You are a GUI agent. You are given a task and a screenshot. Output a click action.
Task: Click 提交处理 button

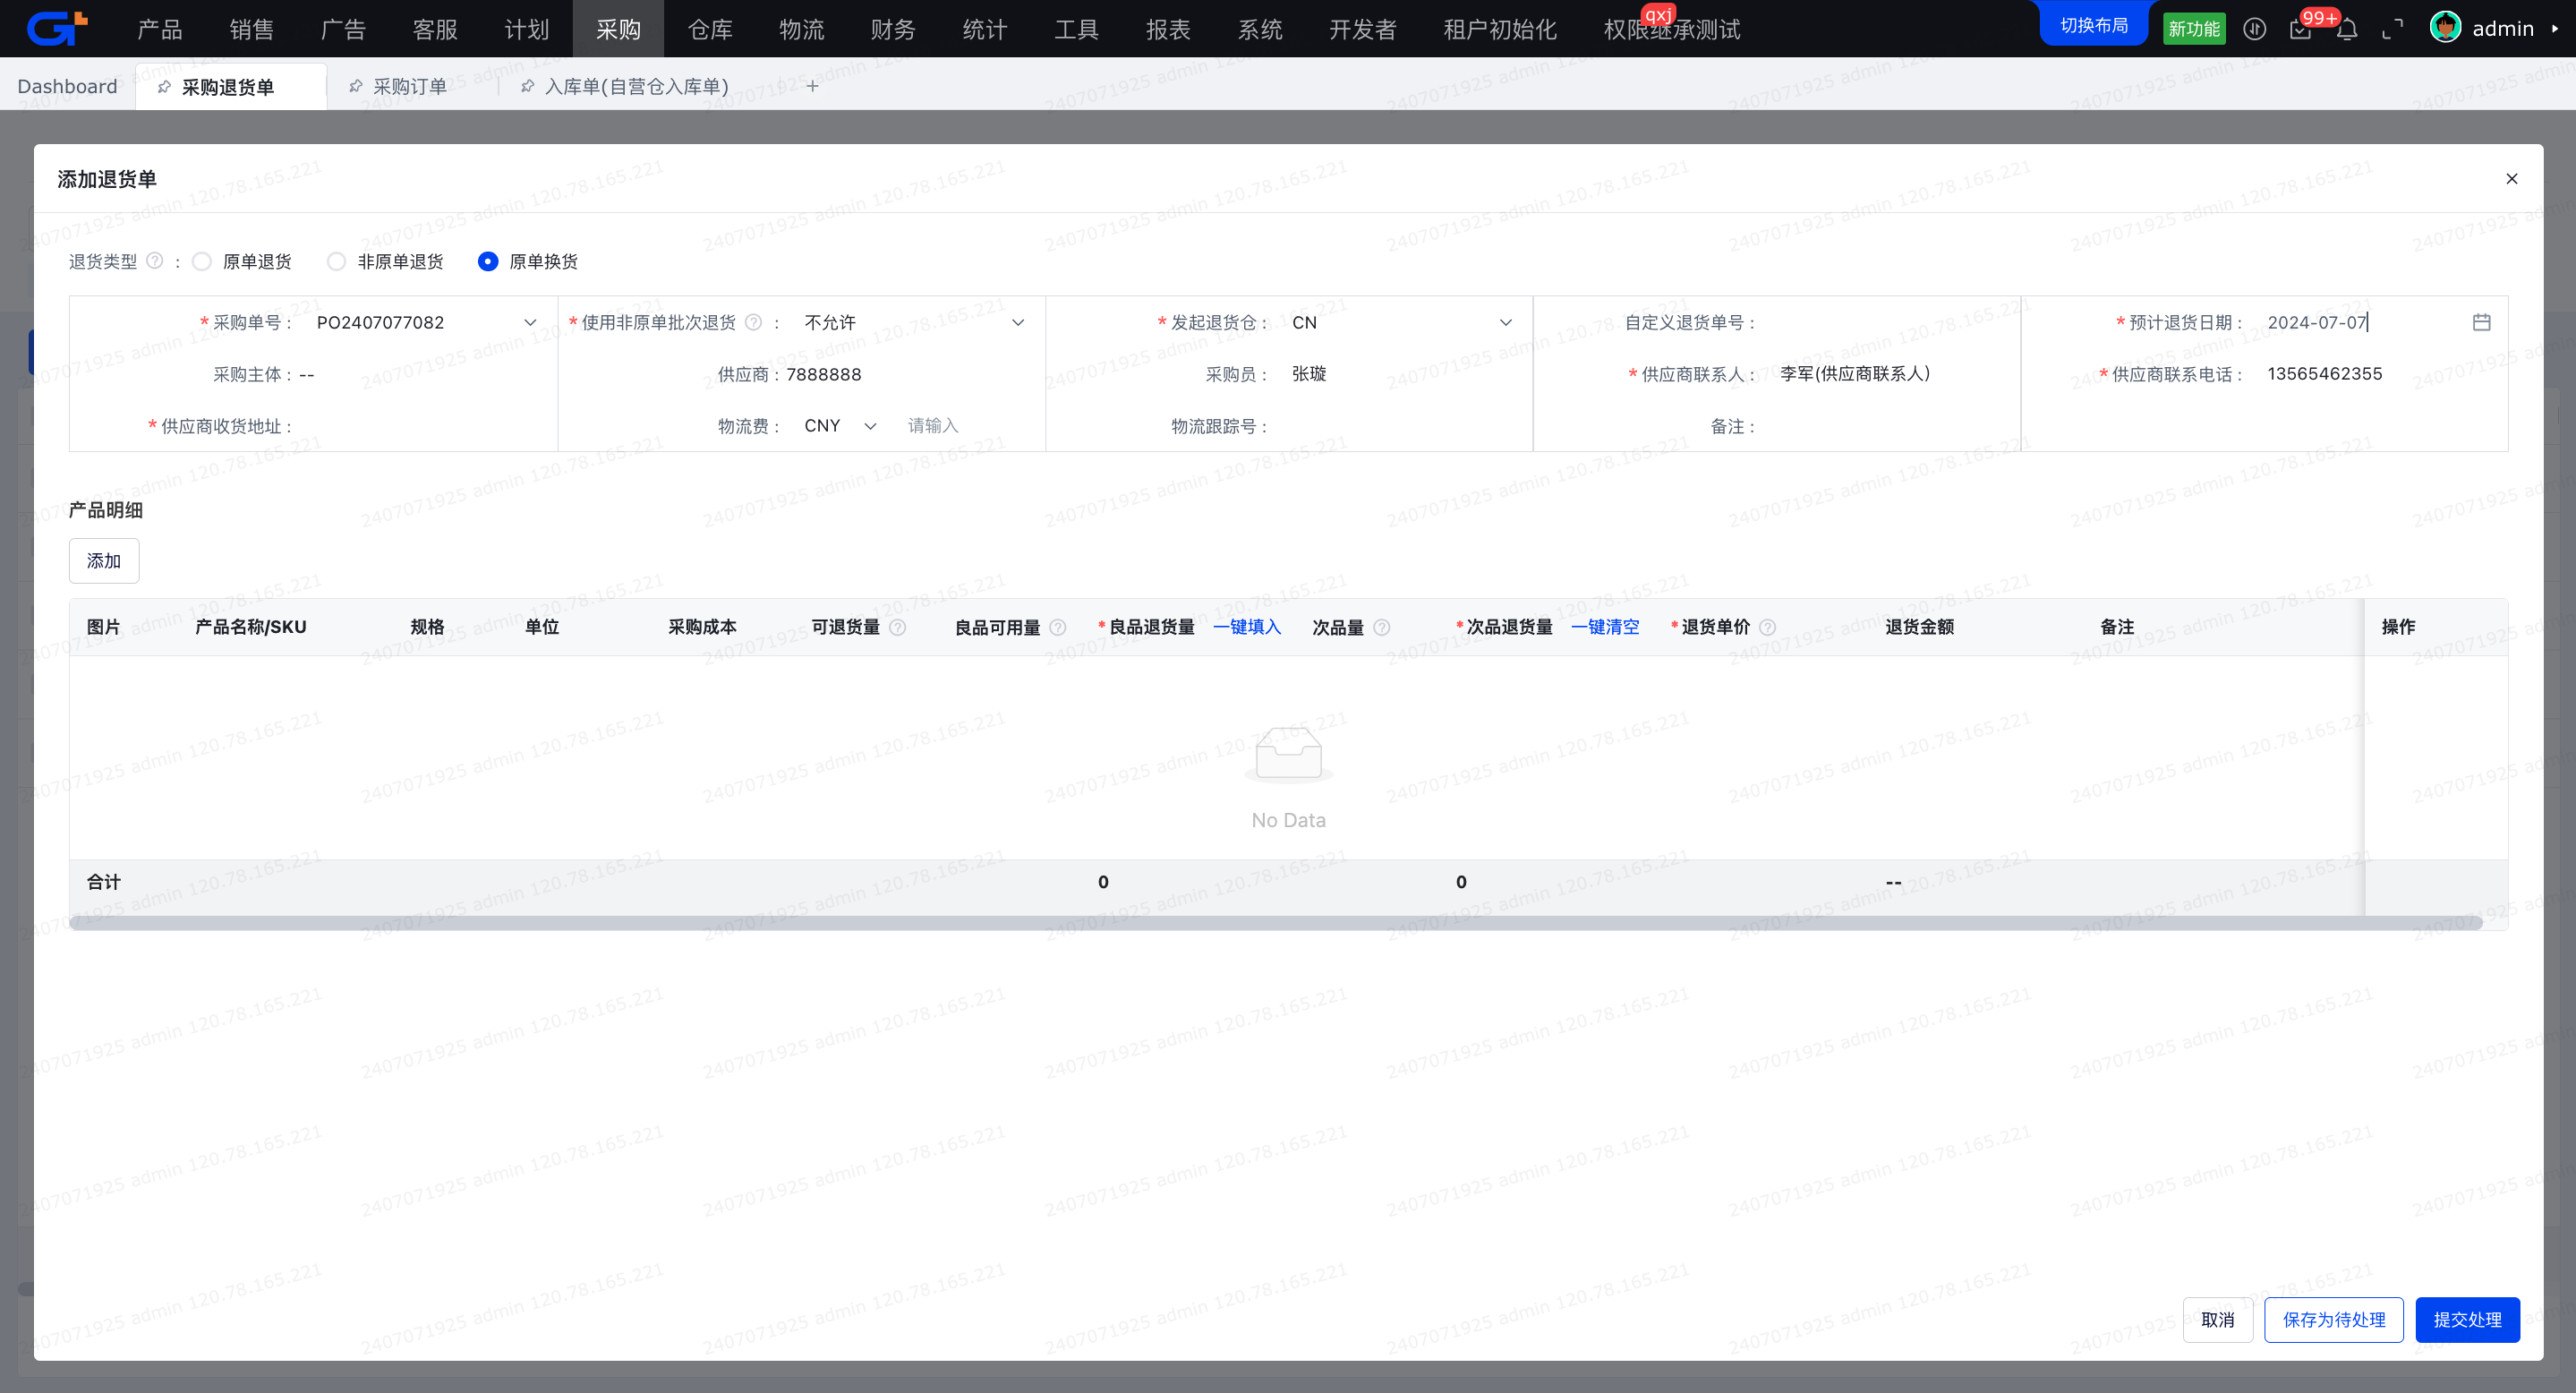click(2468, 1320)
